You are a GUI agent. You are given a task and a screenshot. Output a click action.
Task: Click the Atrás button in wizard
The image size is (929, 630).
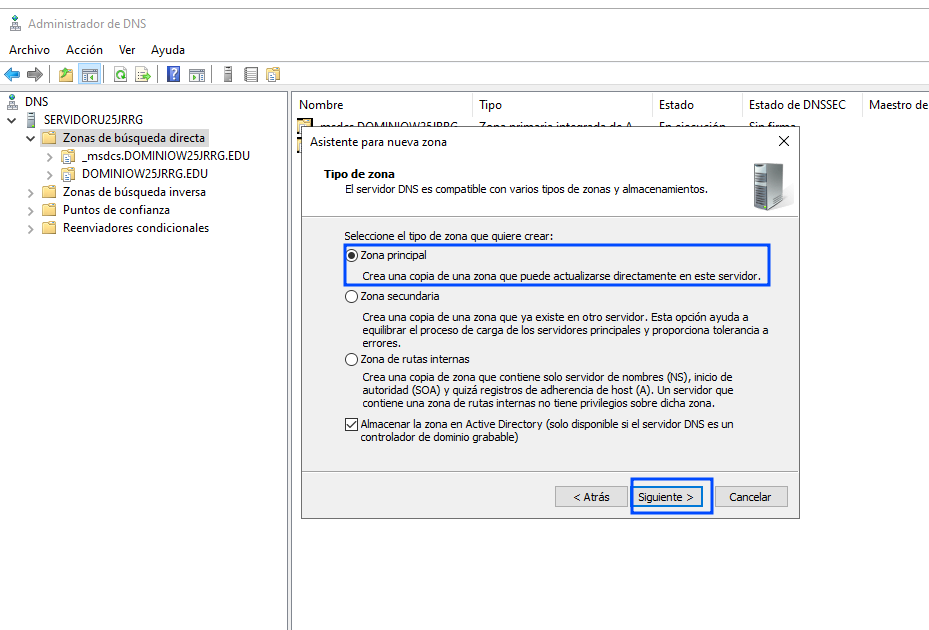(591, 497)
